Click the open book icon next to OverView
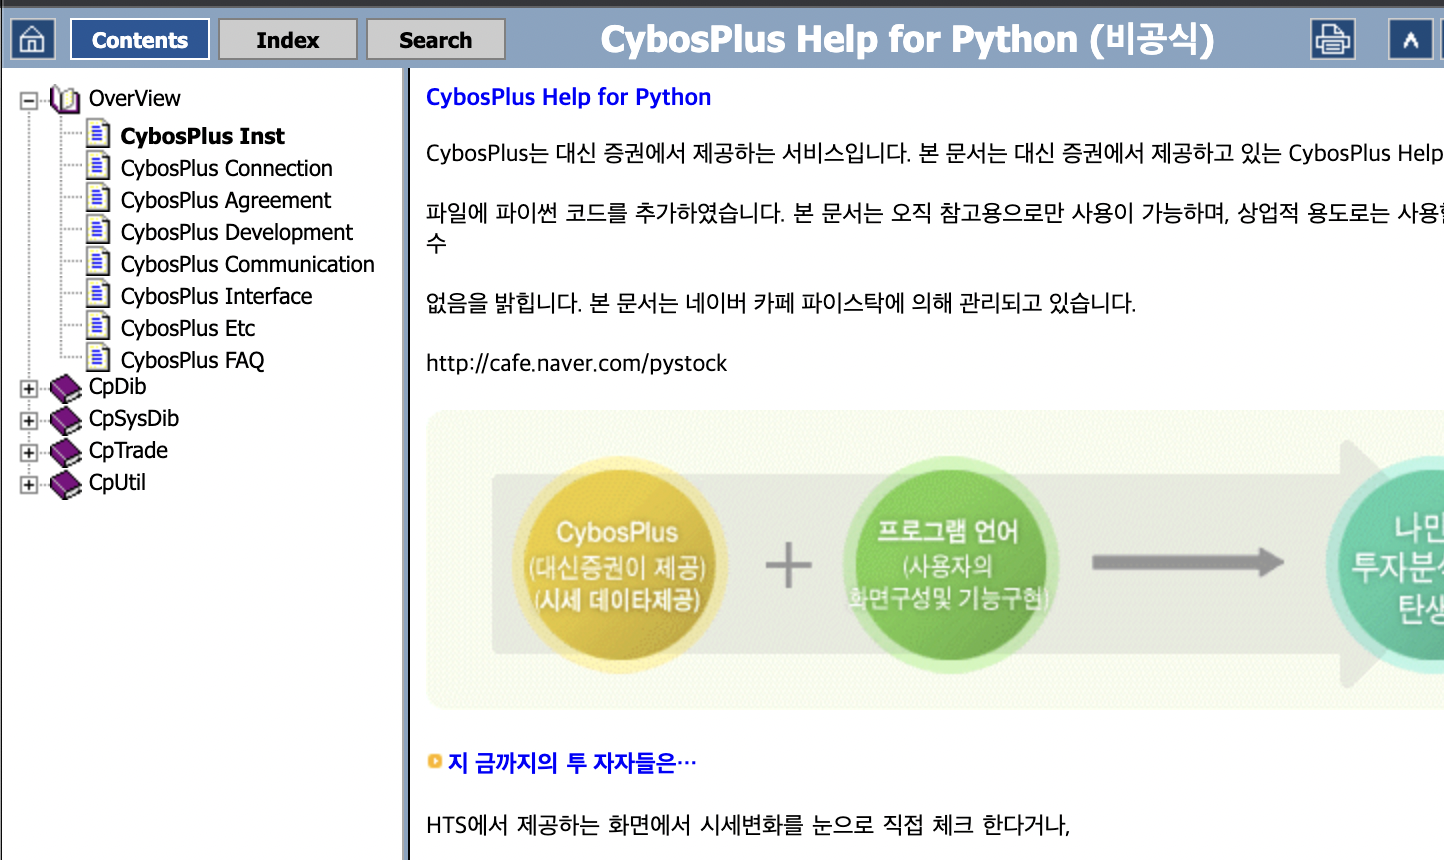This screenshot has height=860, width=1444. pyautogui.click(x=63, y=98)
